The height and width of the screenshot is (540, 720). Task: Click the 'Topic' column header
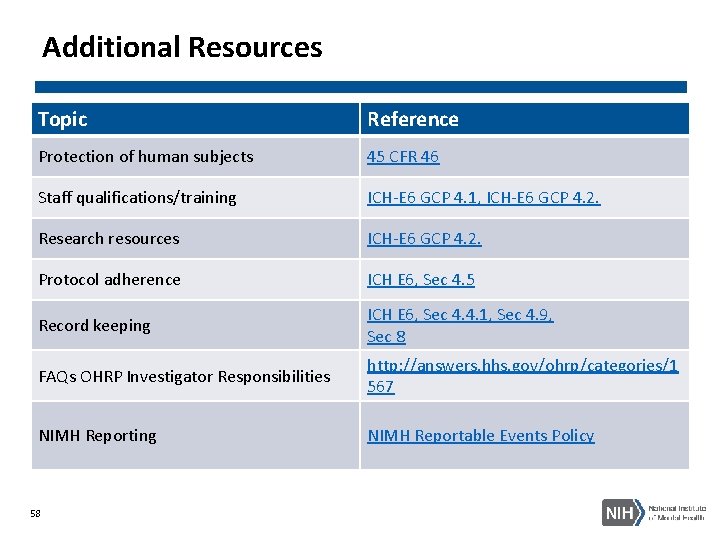click(196, 119)
